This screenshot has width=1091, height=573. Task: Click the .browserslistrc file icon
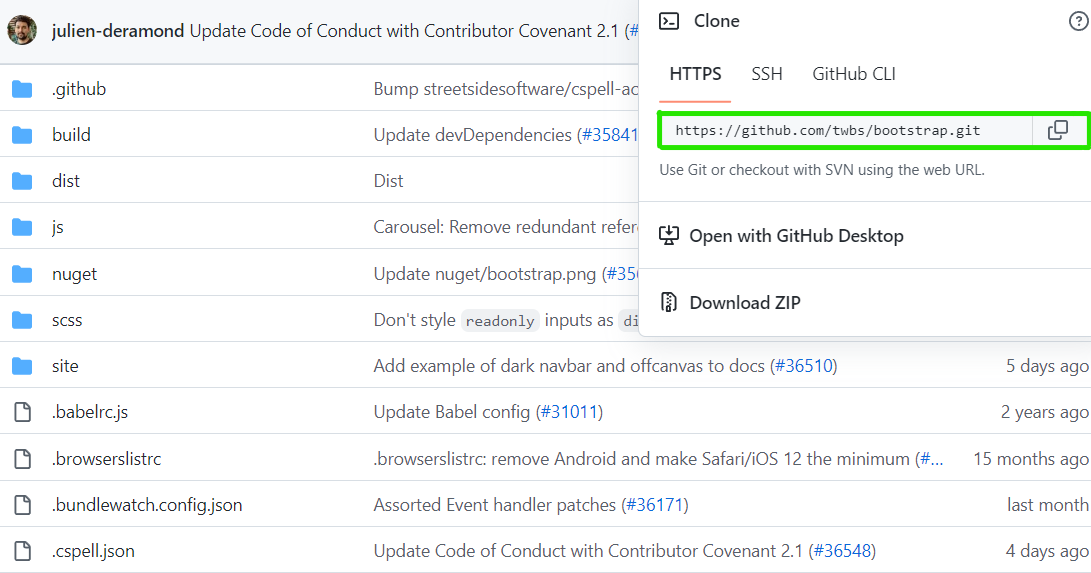23,458
